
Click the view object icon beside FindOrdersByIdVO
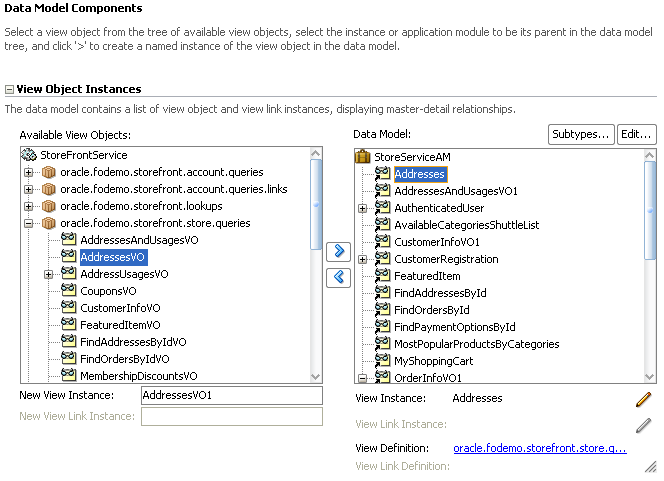coord(68,358)
